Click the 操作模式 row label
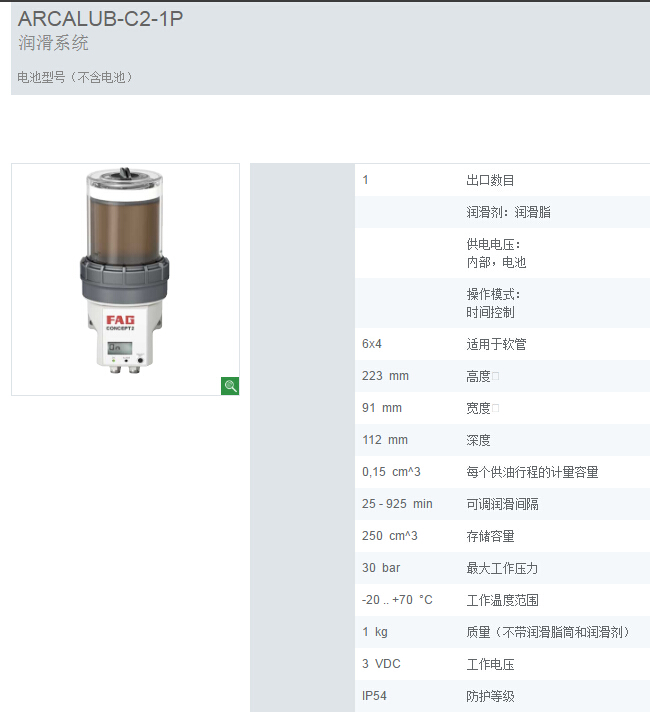Image resolution: width=650 pixels, height=712 pixels. coord(493,294)
